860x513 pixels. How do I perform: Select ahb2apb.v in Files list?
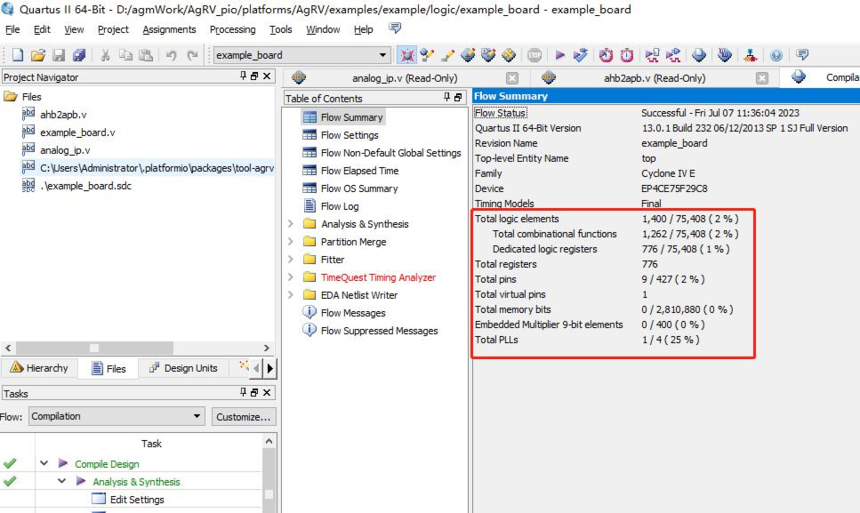(63, 114)
